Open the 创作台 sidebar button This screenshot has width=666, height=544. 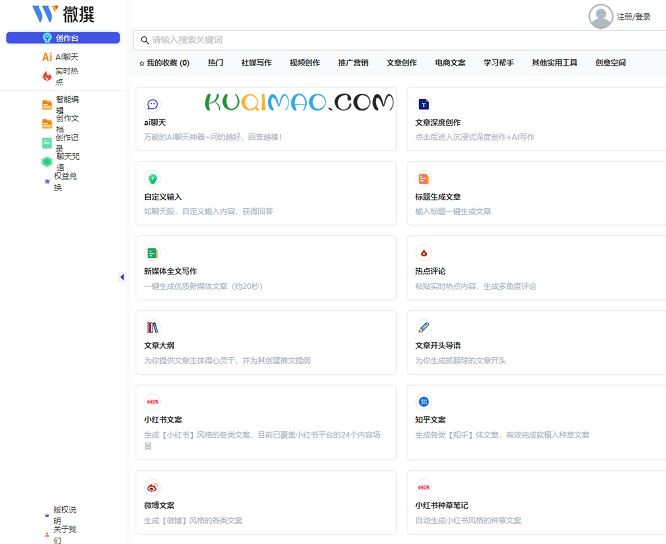(x=63, y=38)
